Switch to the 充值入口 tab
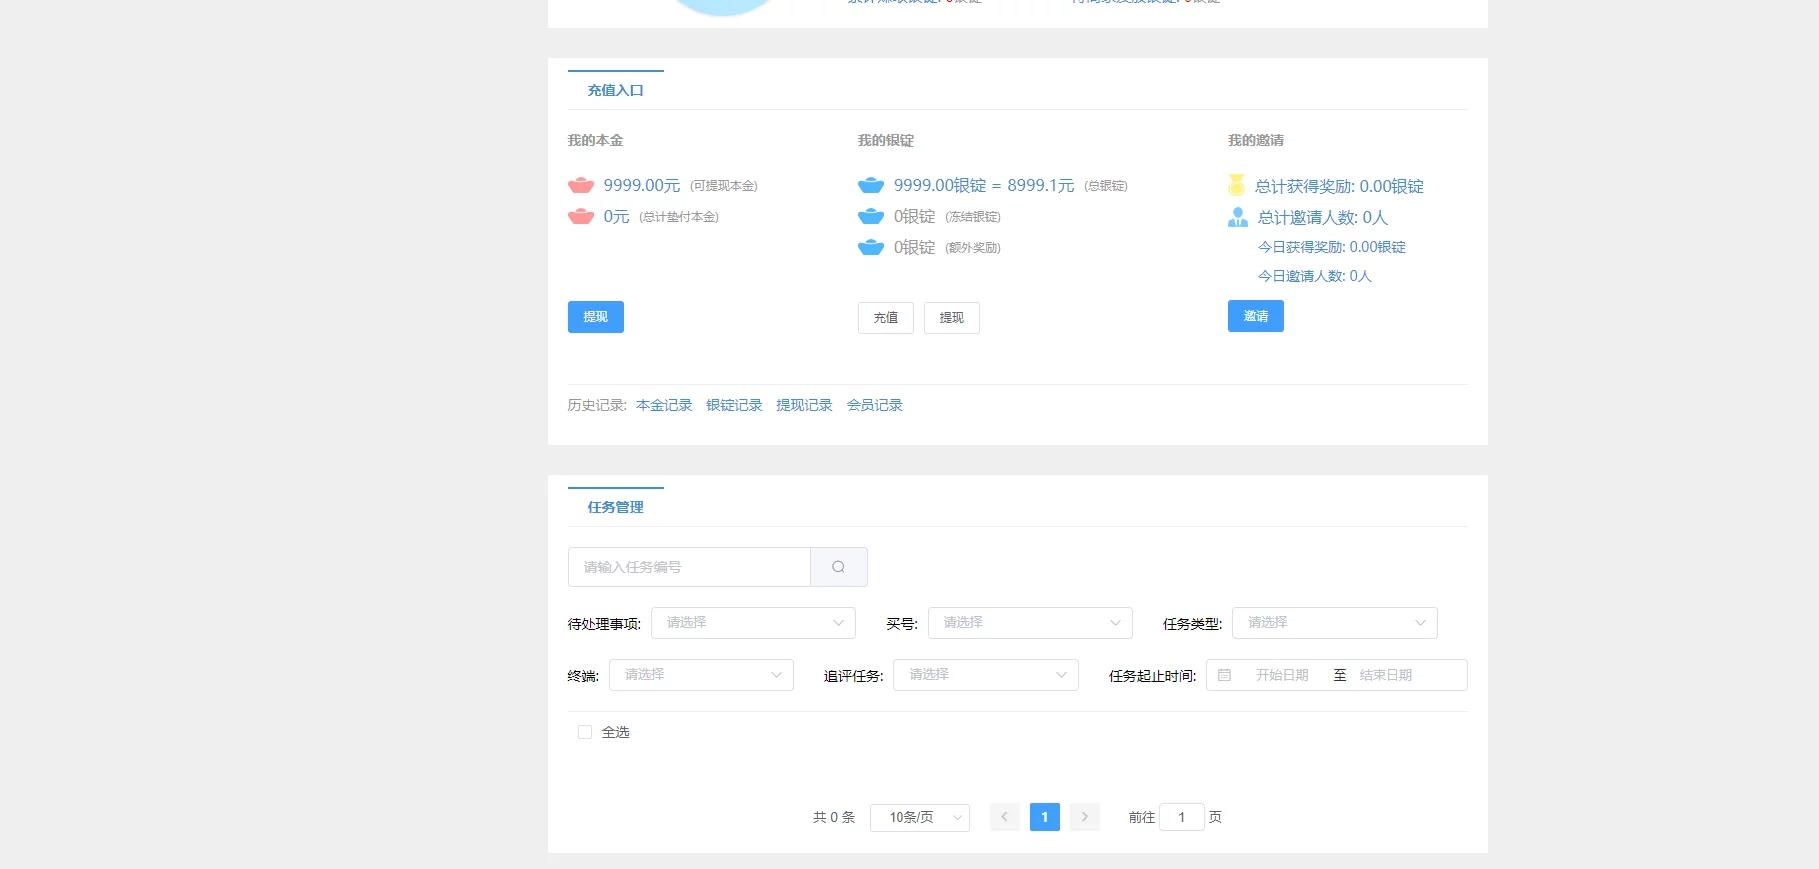The width and height of the screenshot is (1819, 869). tap(616, 90)
